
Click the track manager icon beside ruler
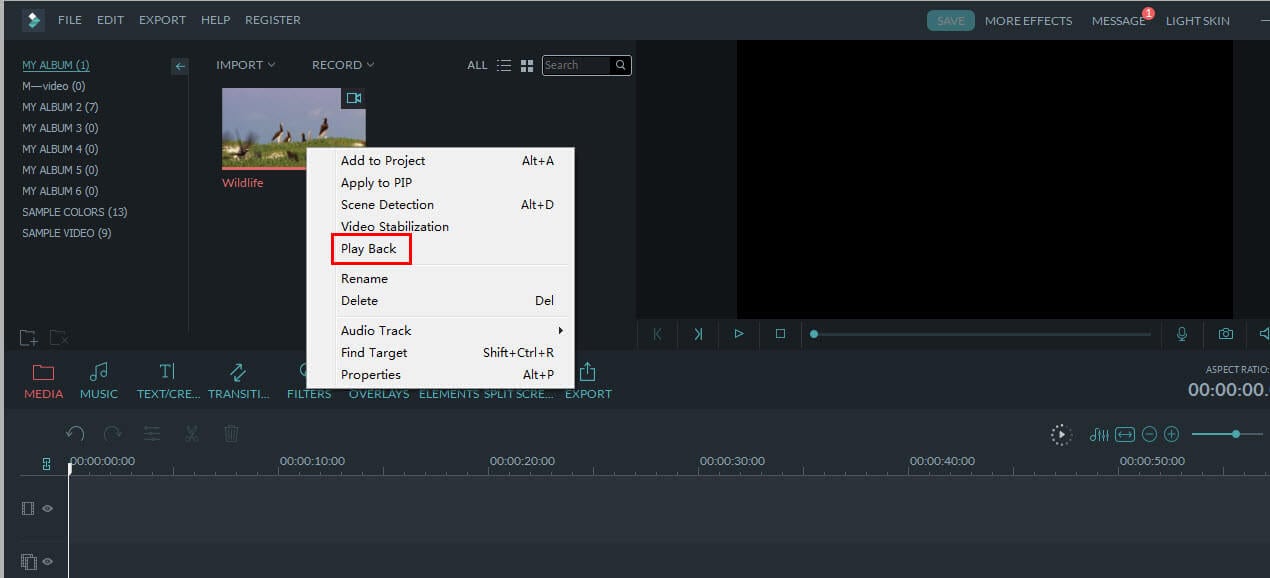46,464
